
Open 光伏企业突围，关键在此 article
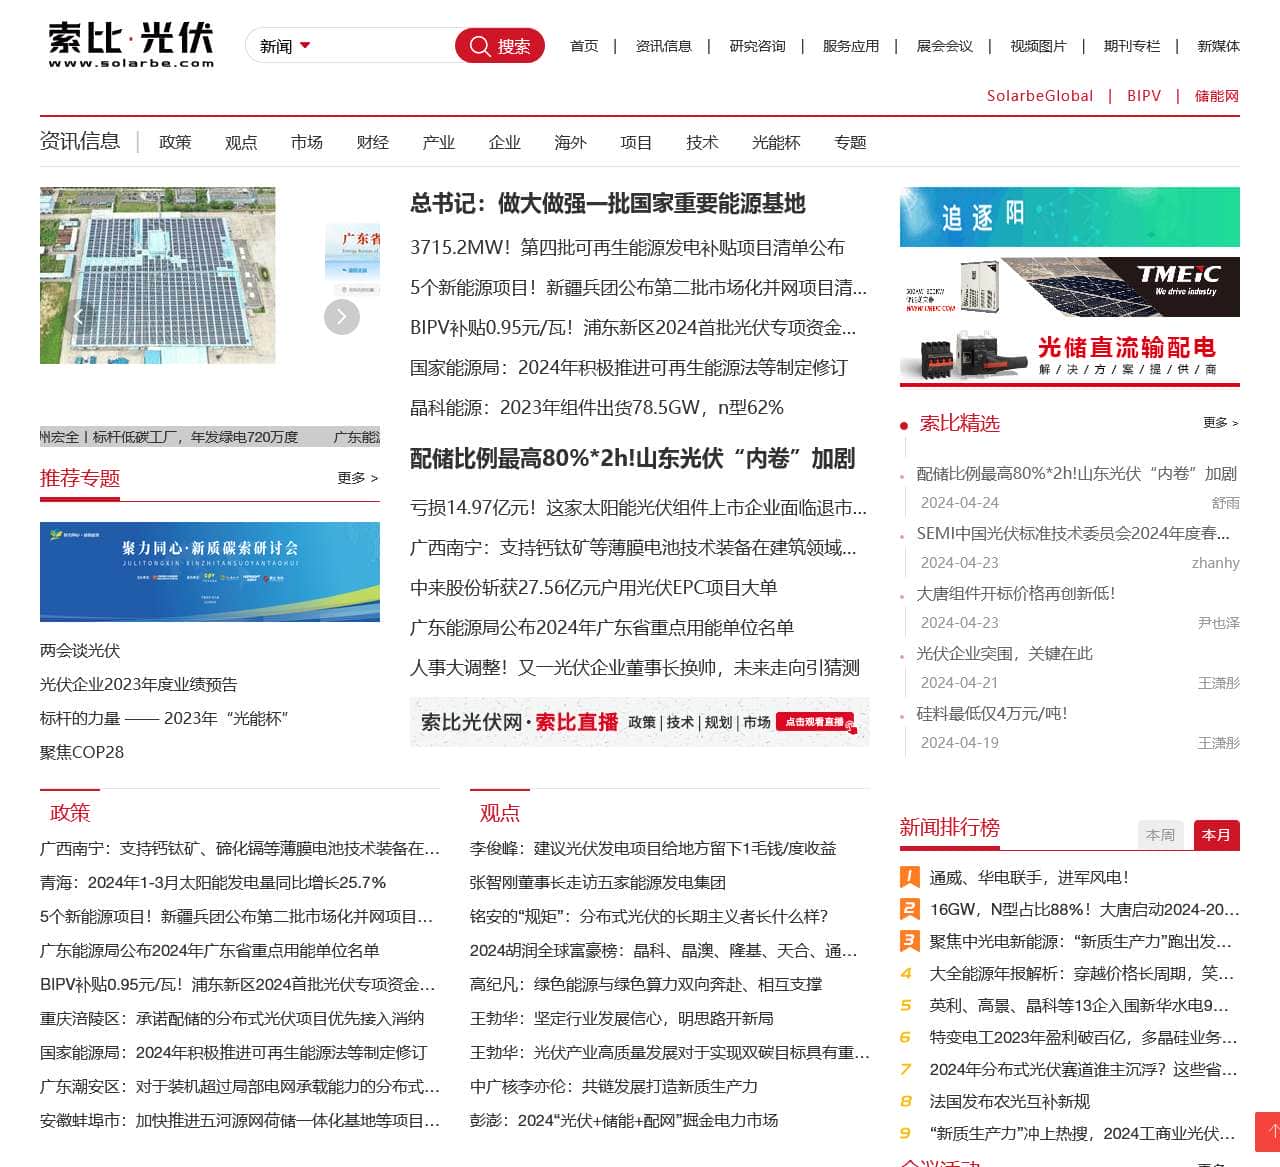1005,654
